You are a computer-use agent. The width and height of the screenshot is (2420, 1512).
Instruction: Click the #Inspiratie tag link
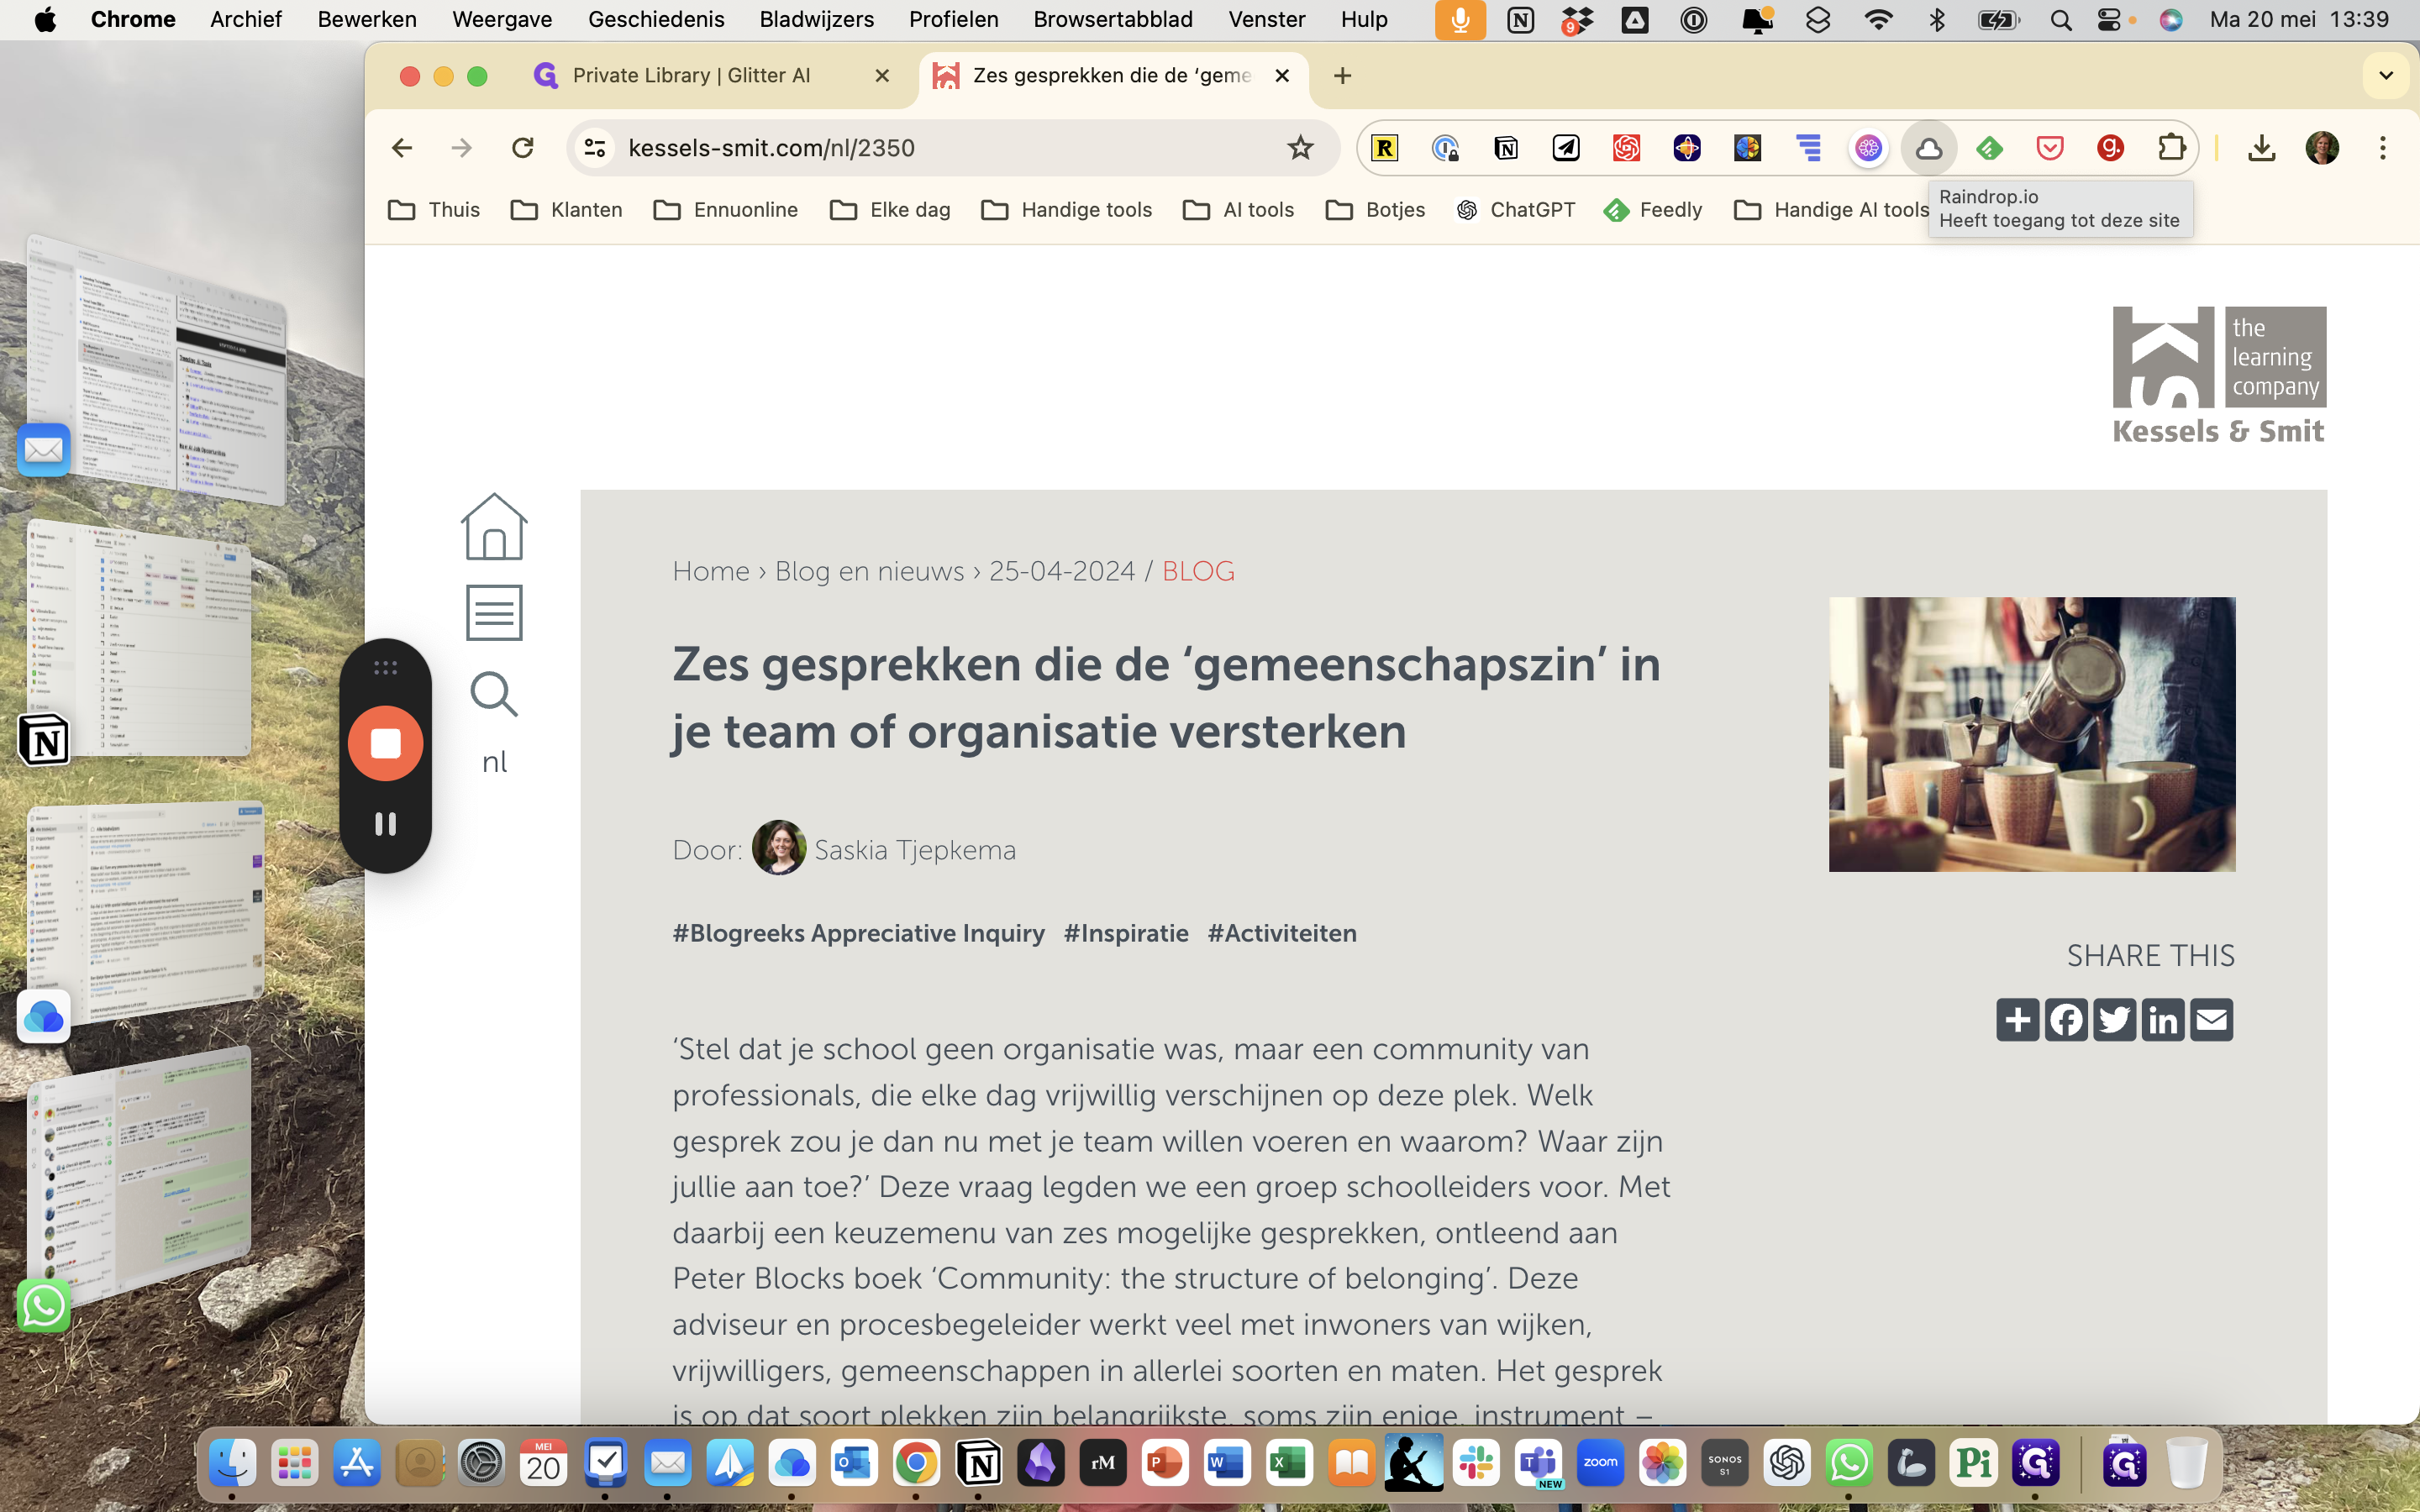pyautogui.click(x=1126, y=933)
